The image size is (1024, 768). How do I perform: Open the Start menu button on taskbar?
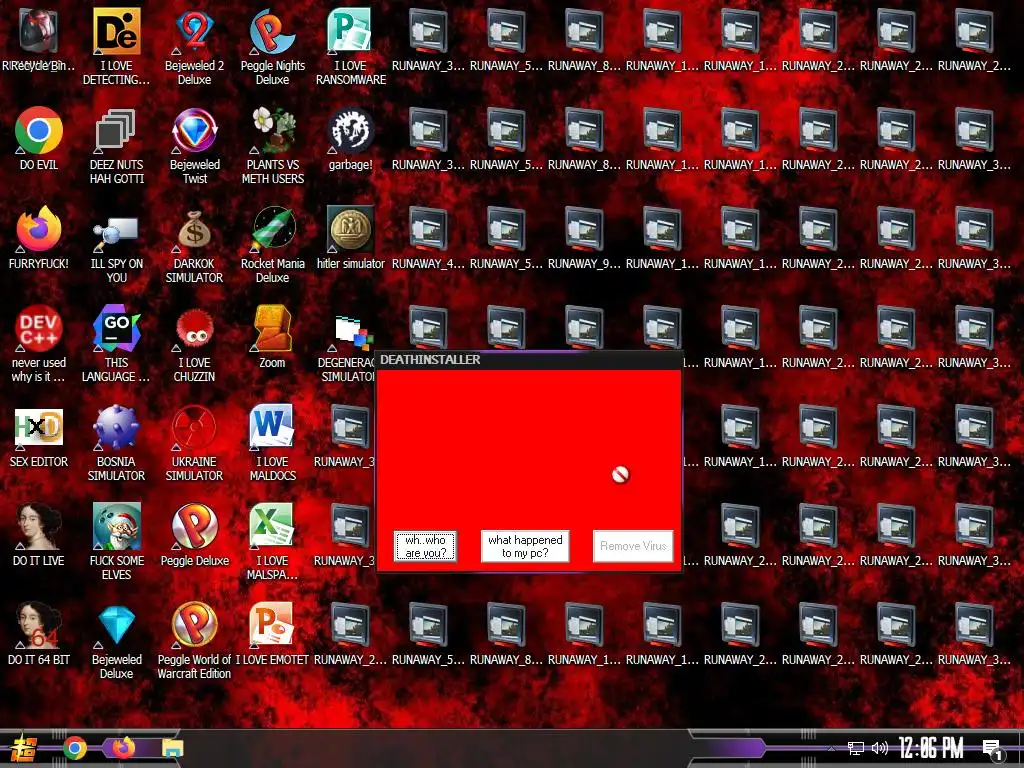pos(23,748)
